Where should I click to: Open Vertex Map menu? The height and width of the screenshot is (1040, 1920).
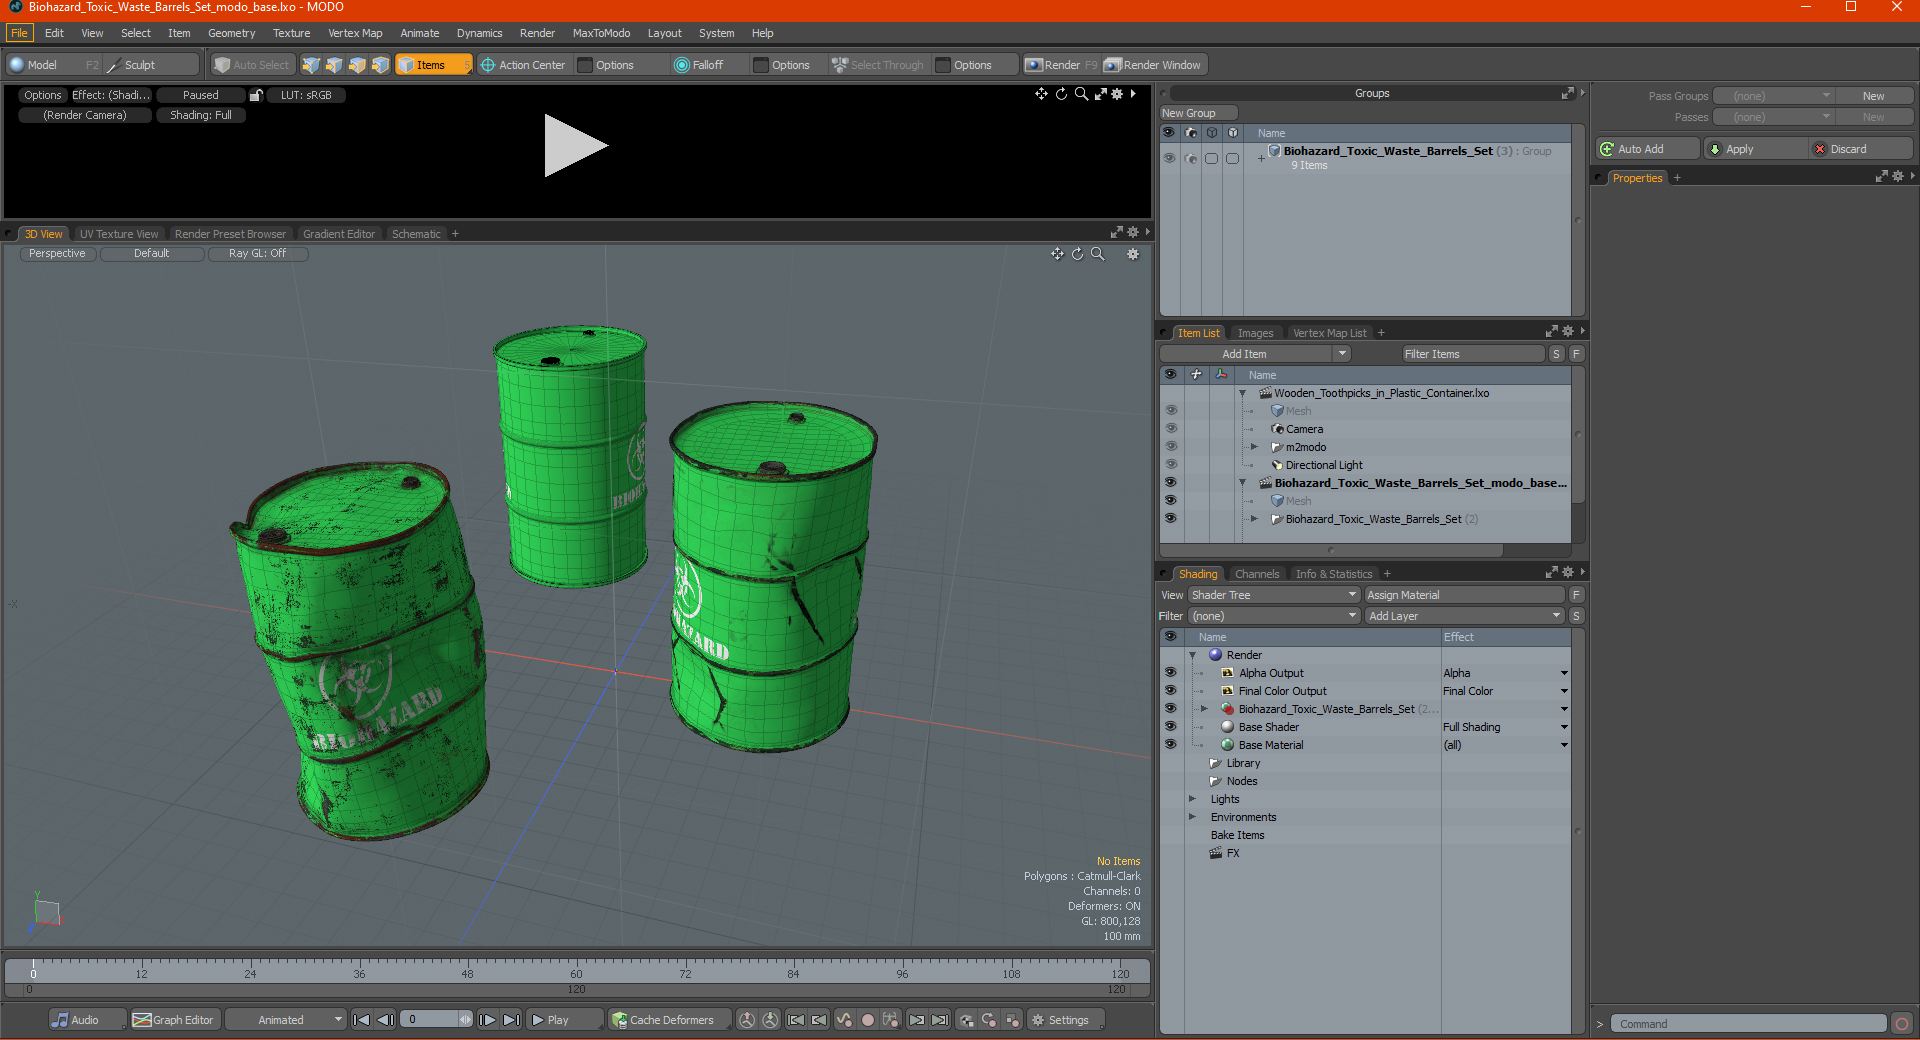(355, 33)
